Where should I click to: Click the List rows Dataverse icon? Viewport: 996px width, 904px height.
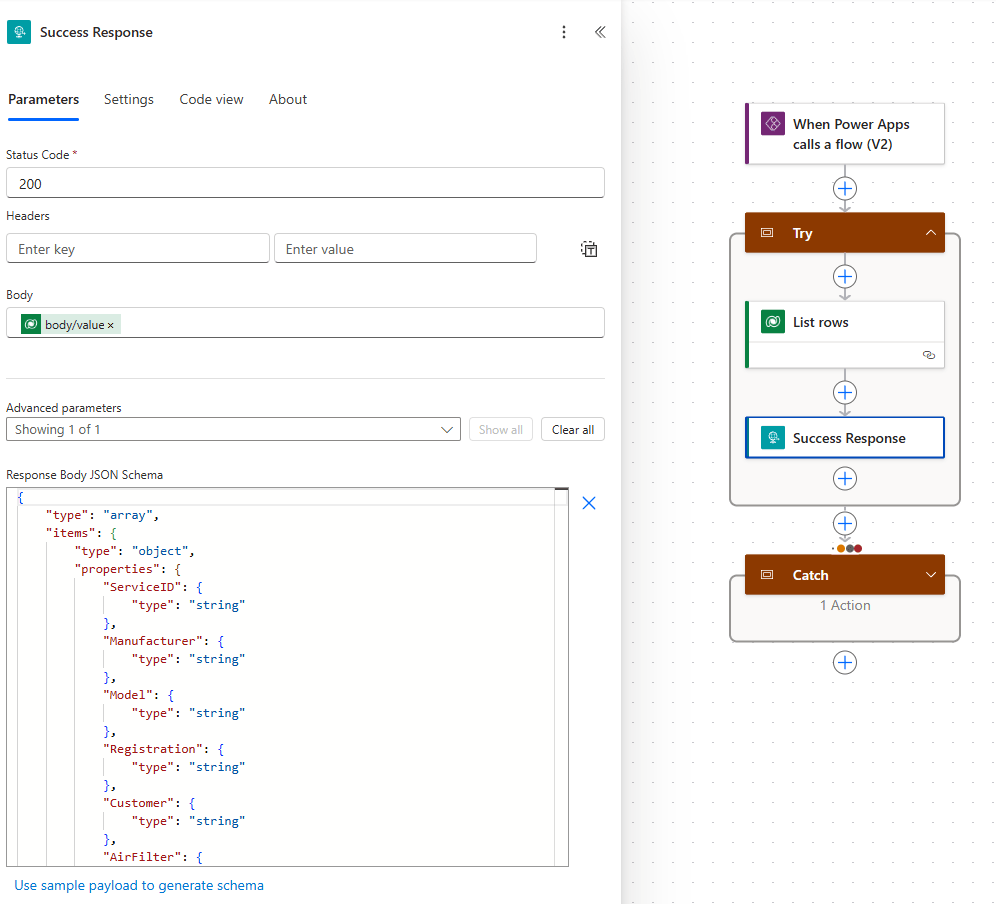[772, 322]
